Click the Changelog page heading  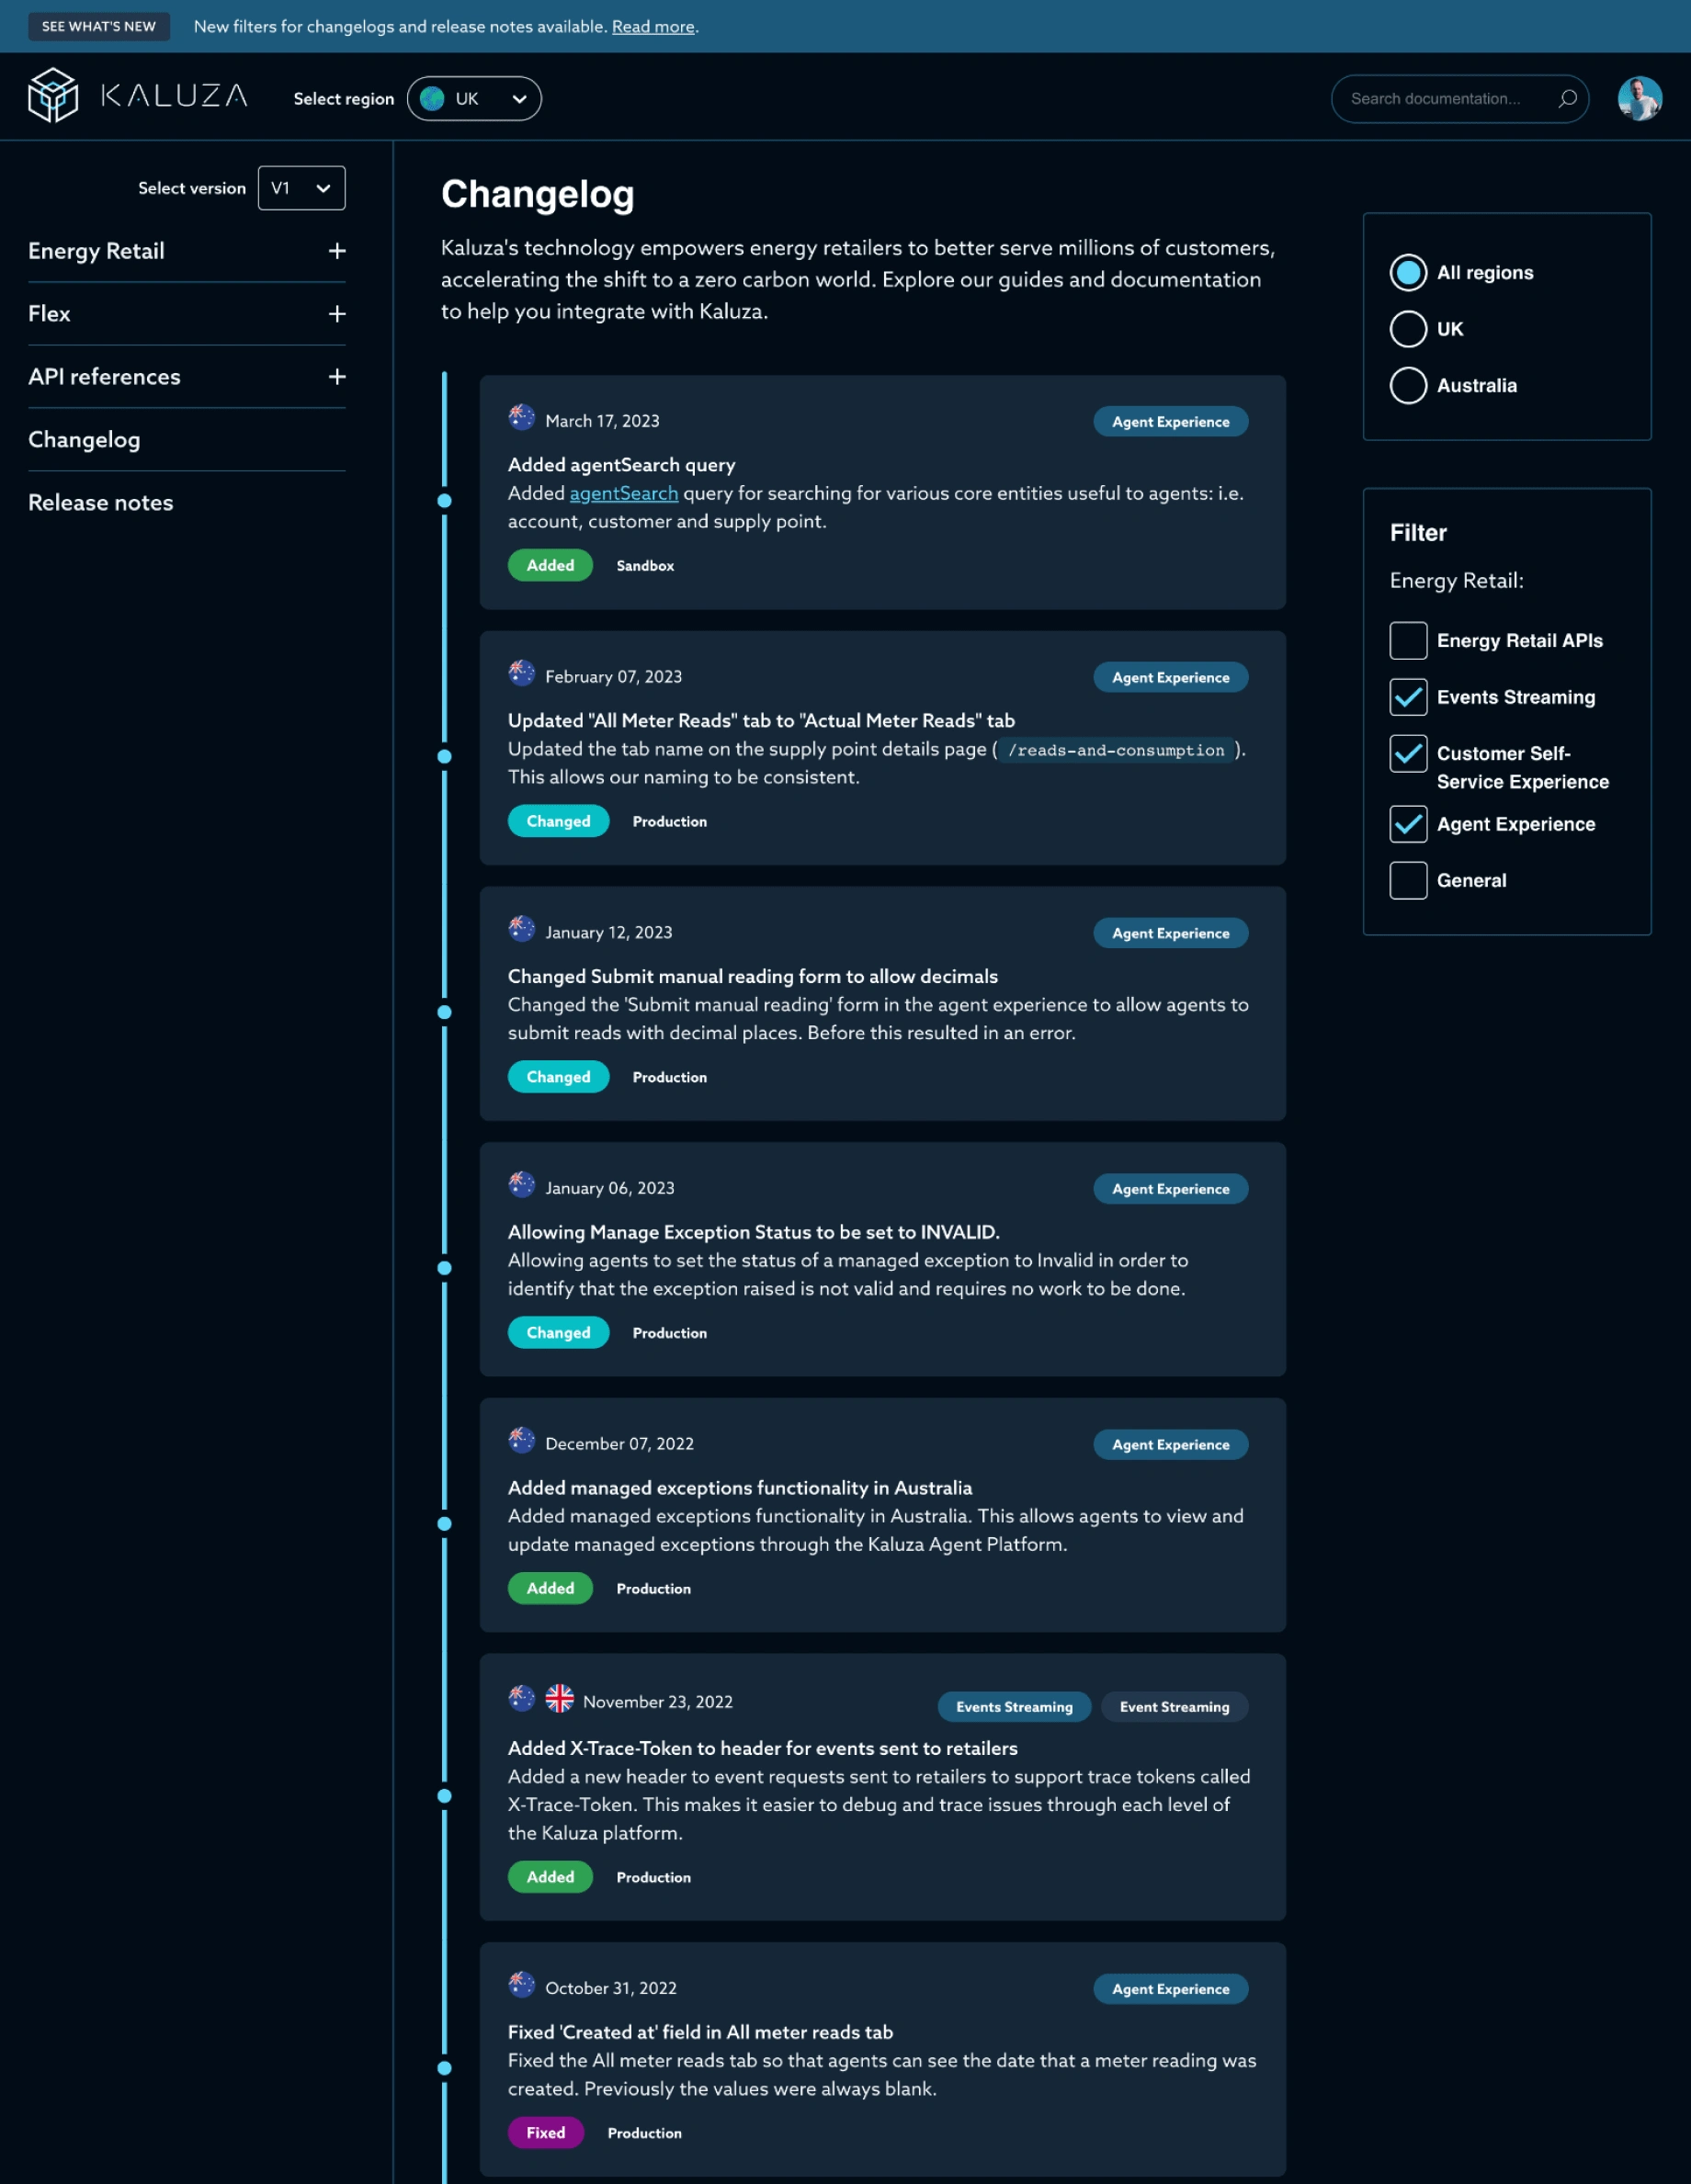pos(537,194)
